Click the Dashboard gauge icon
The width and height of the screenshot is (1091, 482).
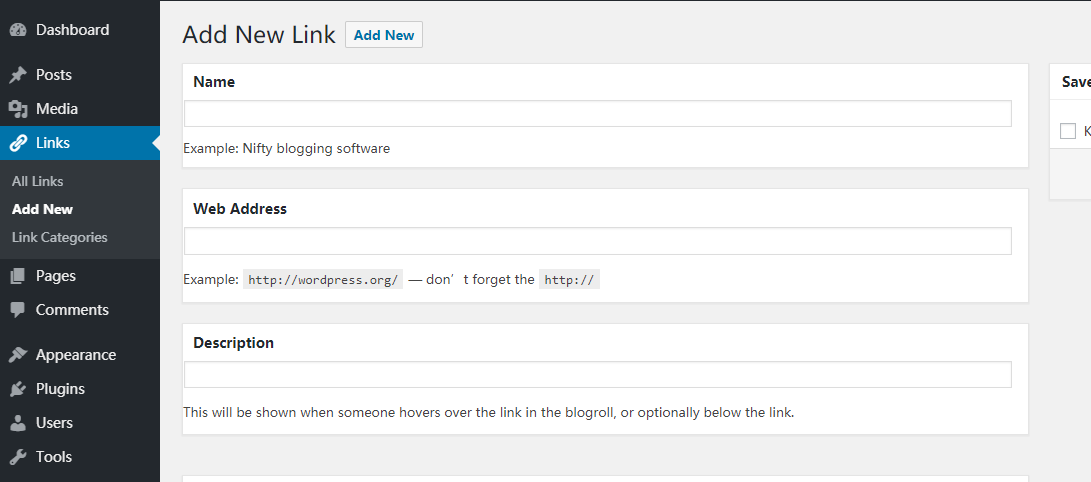coord(18,30)
